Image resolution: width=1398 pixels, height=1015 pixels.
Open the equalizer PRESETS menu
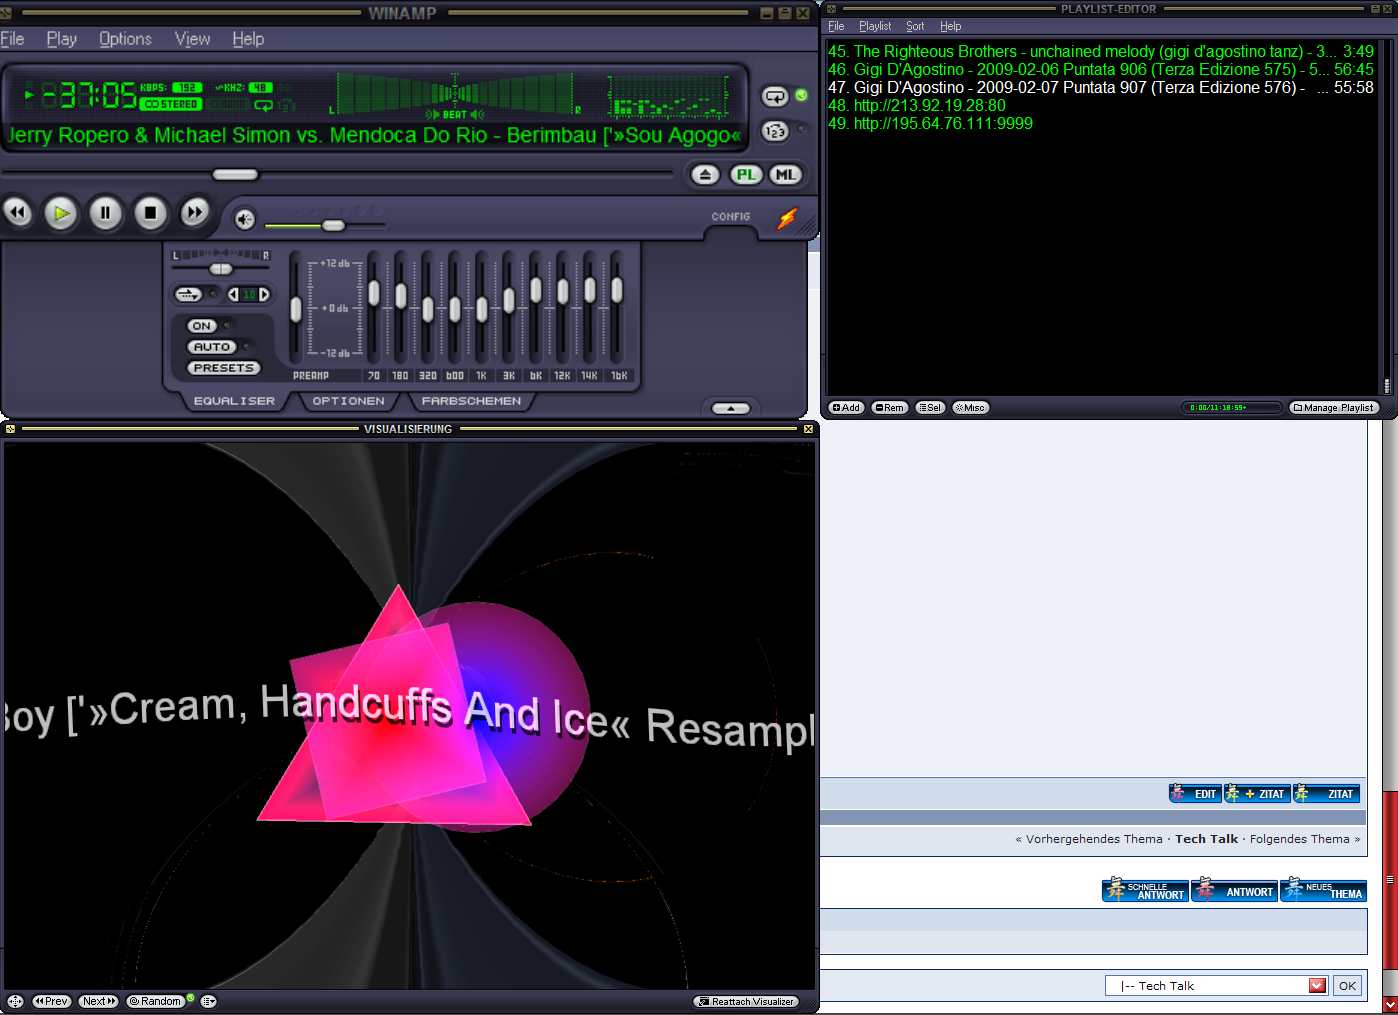tap(224, 368)
